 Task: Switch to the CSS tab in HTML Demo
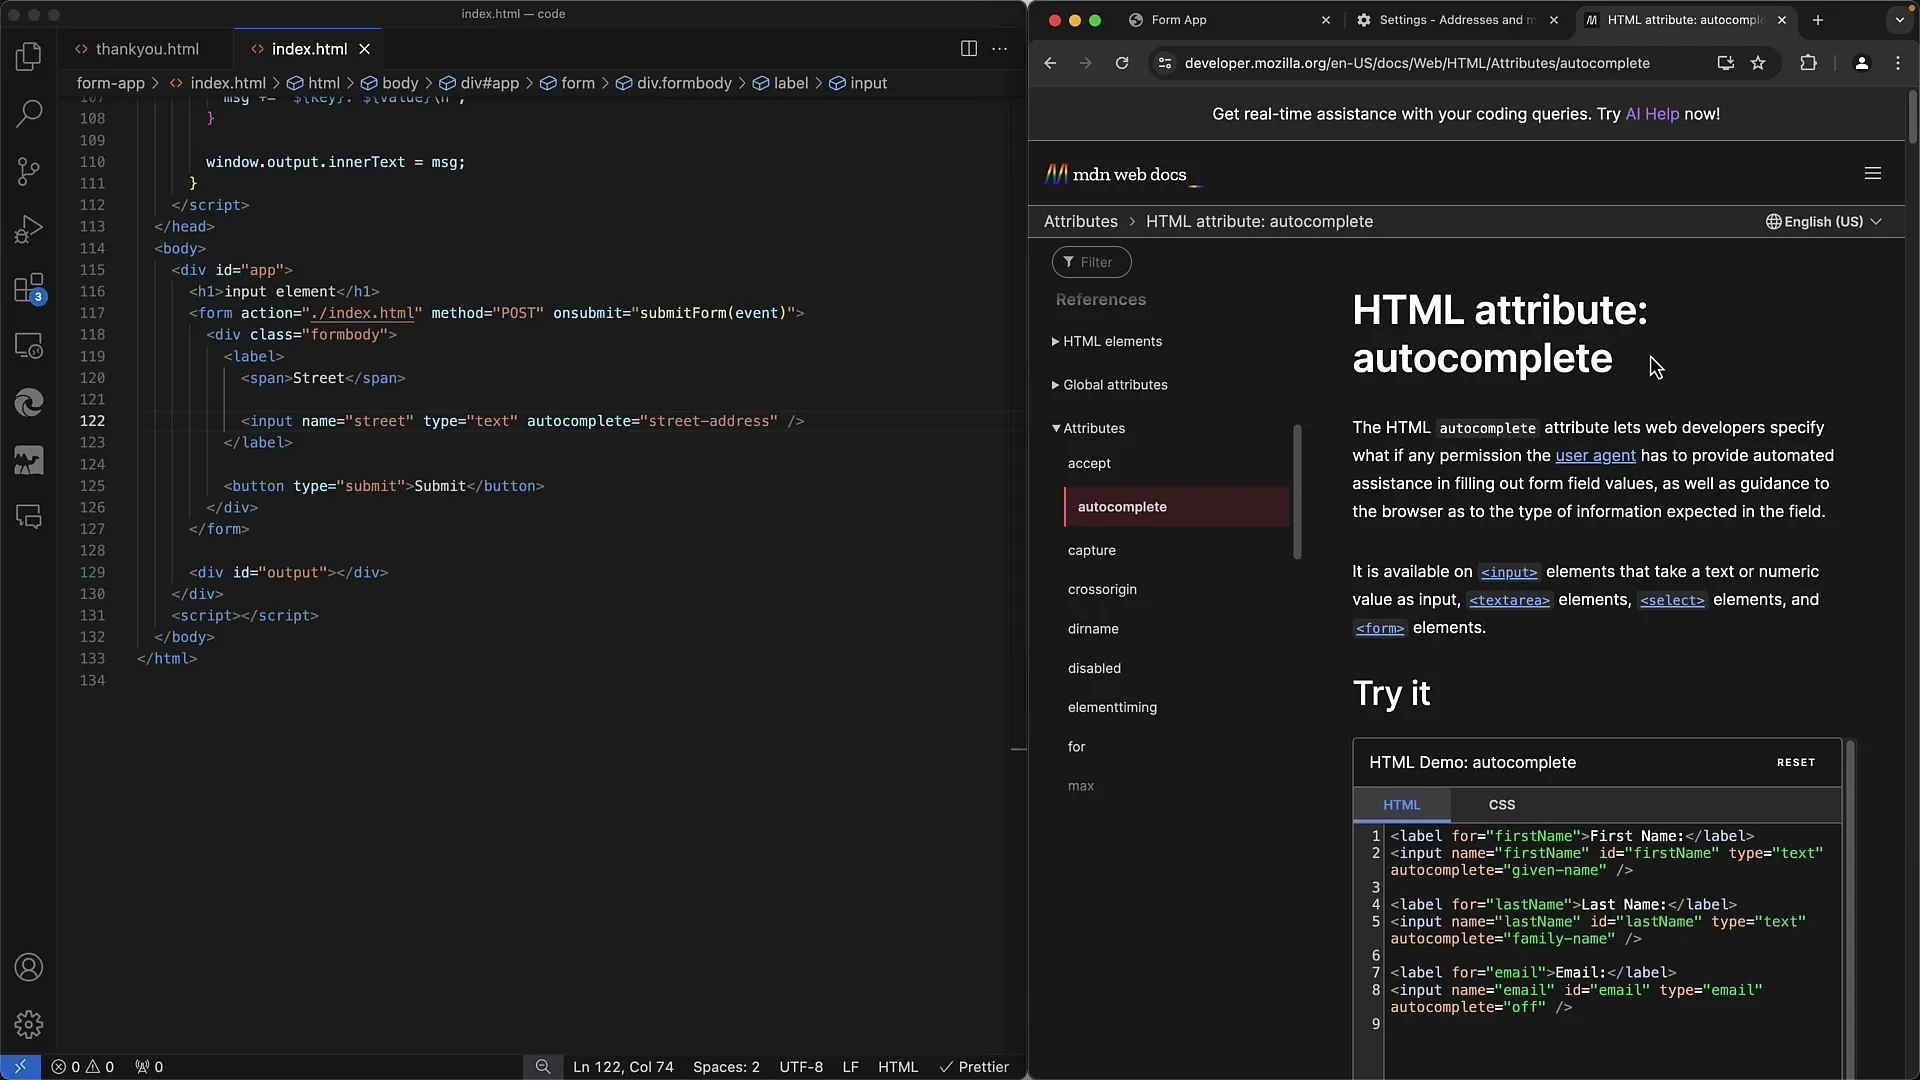pyautogui.click(x=1502, y=804)
